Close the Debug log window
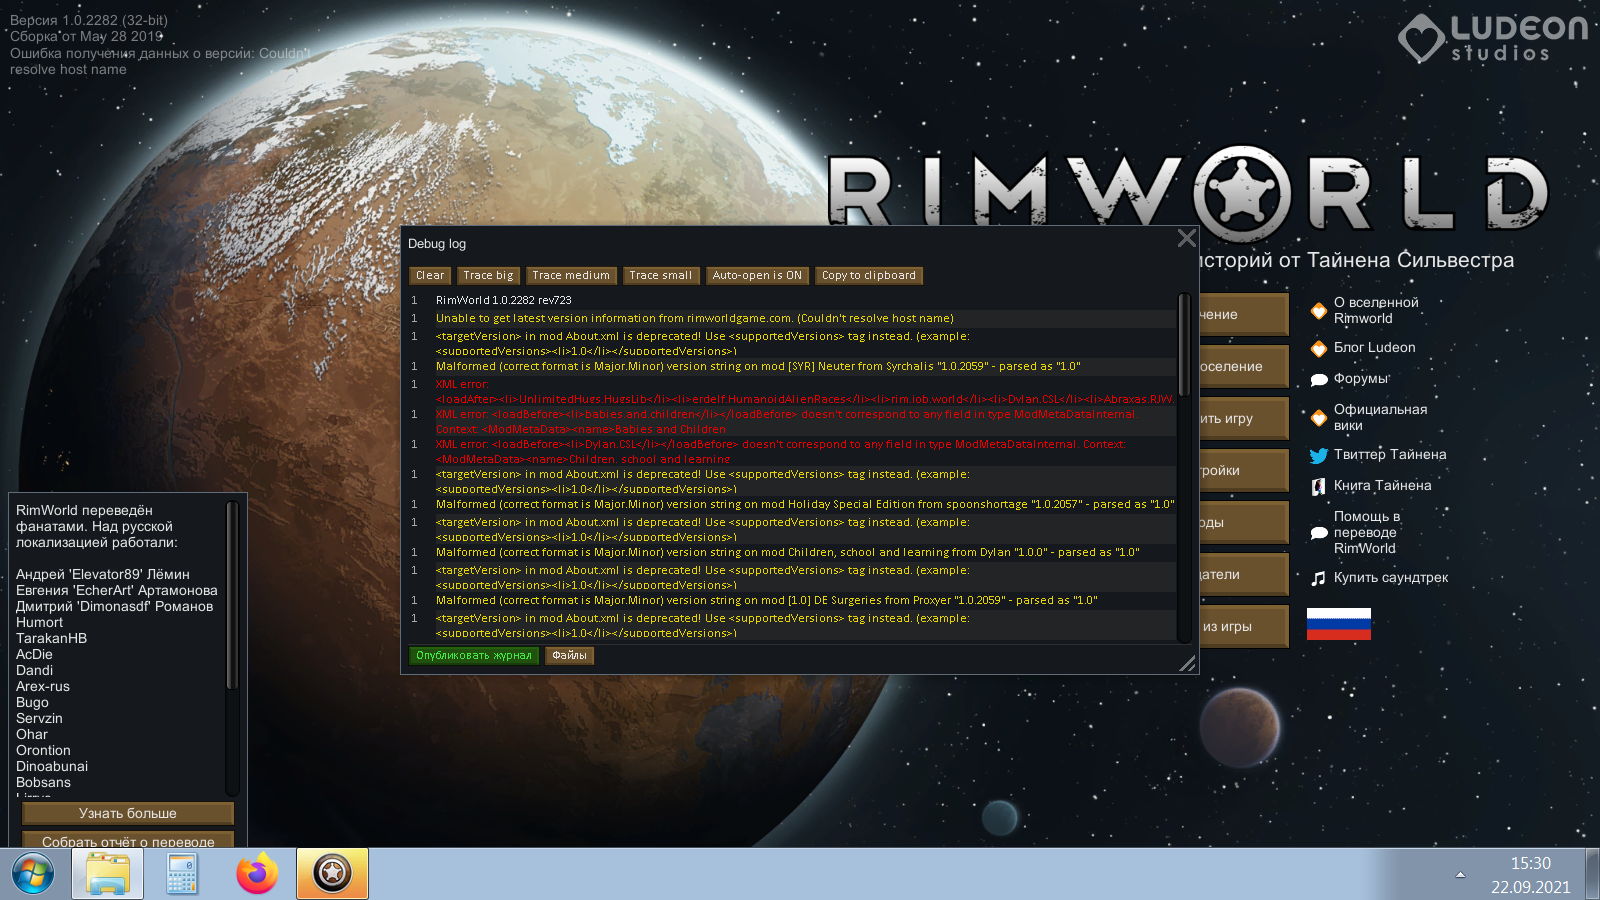The width and height of the screenshot is (1600, 900). click(x=1186, y=238)
